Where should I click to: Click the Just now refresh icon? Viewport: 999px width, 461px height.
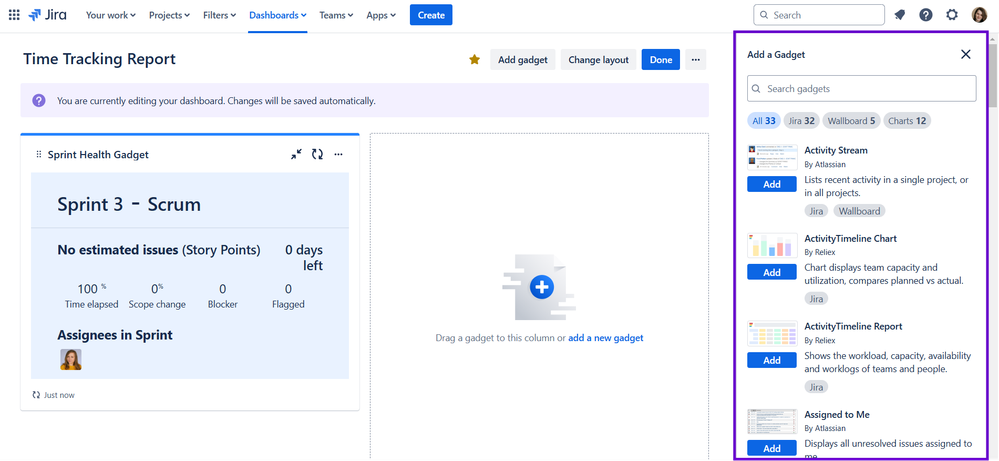click(x=36, y=395)
